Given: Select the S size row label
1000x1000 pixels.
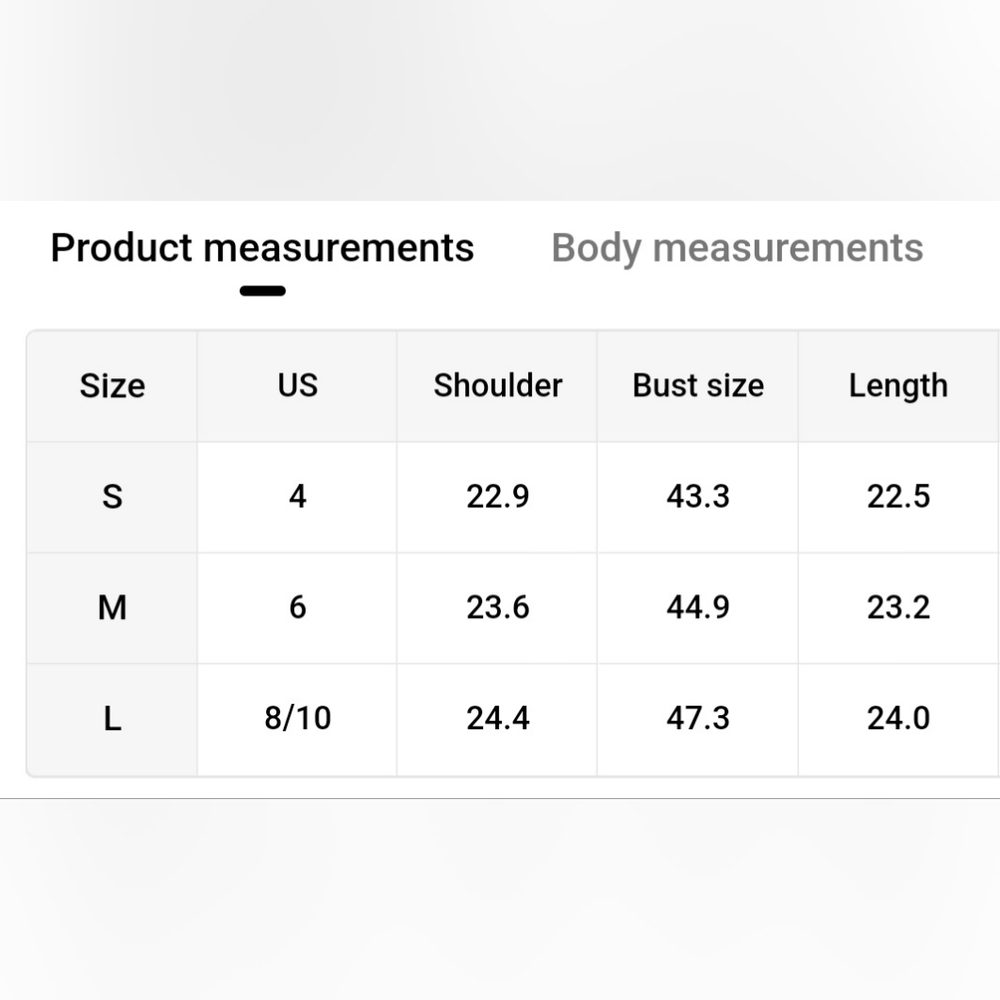Looking at the screenshot, I should 112,497.
